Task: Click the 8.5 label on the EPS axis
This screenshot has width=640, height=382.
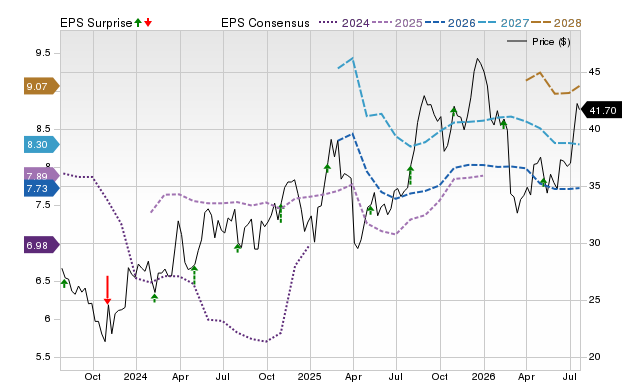Action: 43,129
